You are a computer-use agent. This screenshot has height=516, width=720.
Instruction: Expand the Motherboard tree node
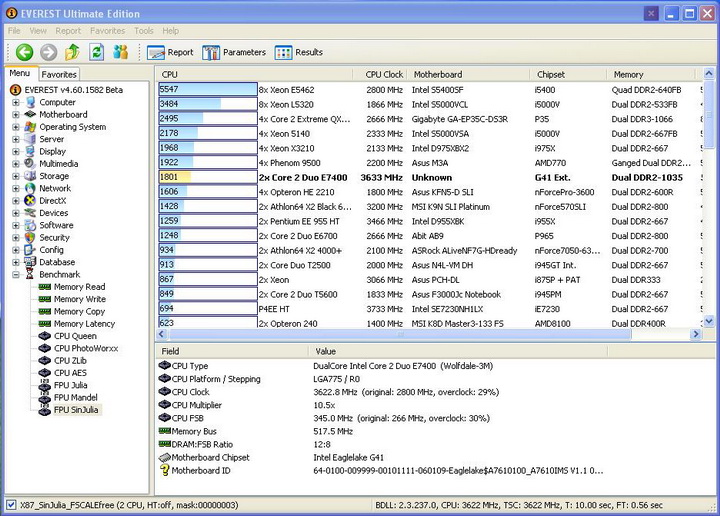click(x=16, y=115)
